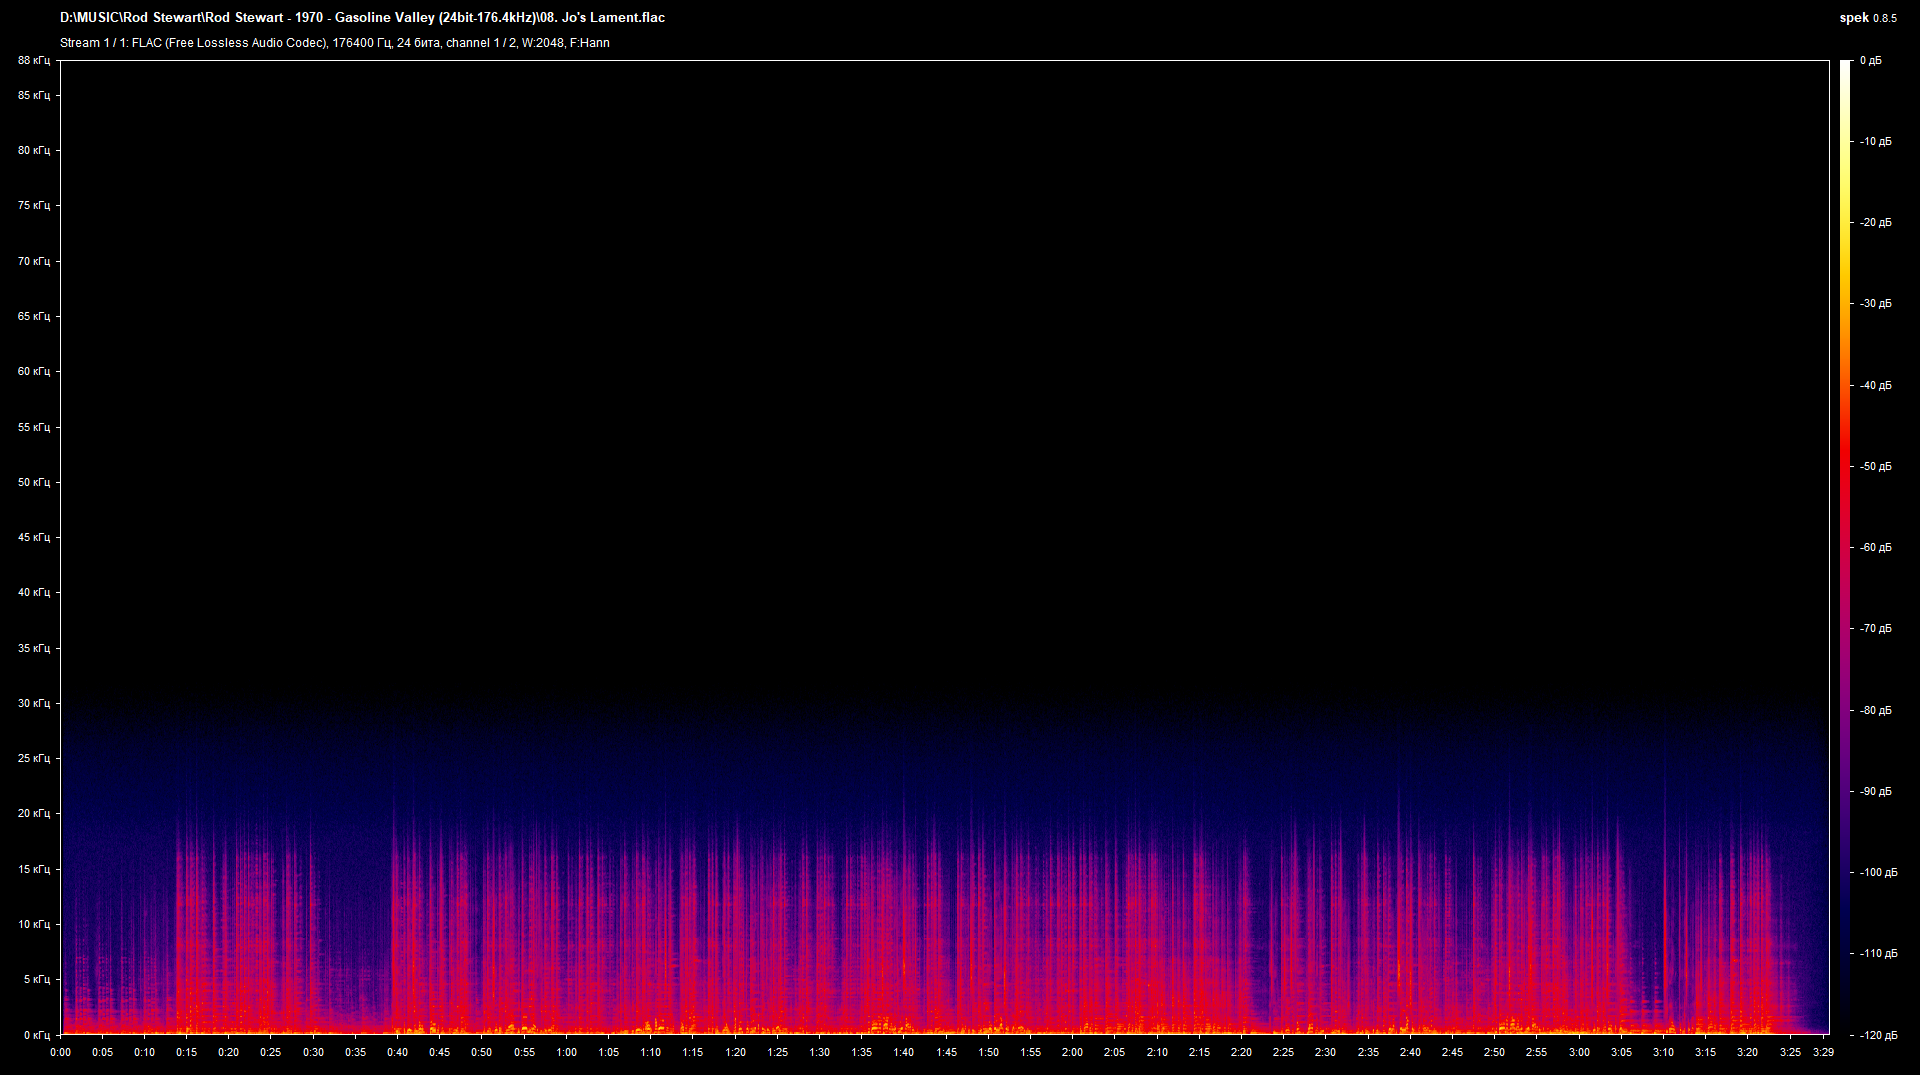Click the -30 дБ level label
The image size is (1920, 1075).
click(x=1876, y=303)
